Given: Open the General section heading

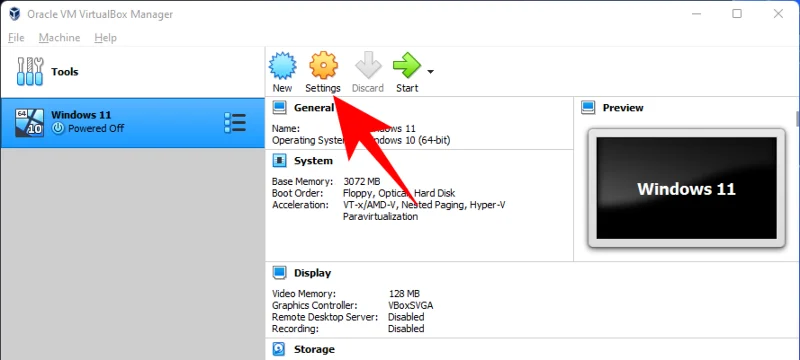Looking at the screenshot, I should tap(314, 108).
